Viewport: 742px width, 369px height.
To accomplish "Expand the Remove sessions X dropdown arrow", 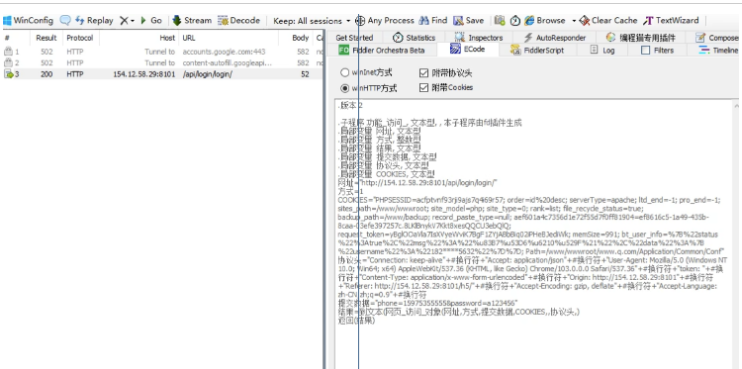I will coord(132,21).
